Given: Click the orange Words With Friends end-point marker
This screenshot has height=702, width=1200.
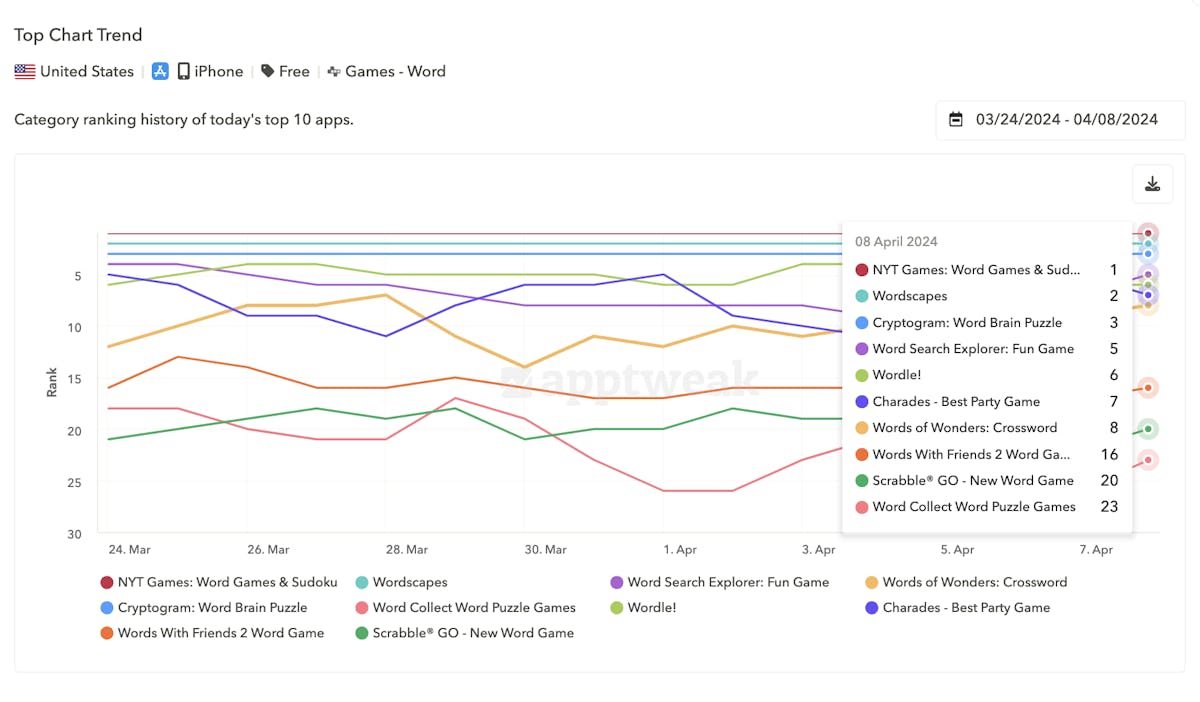Looking at the screenshot, I should pyautogui.click(x=1148, y=388).
